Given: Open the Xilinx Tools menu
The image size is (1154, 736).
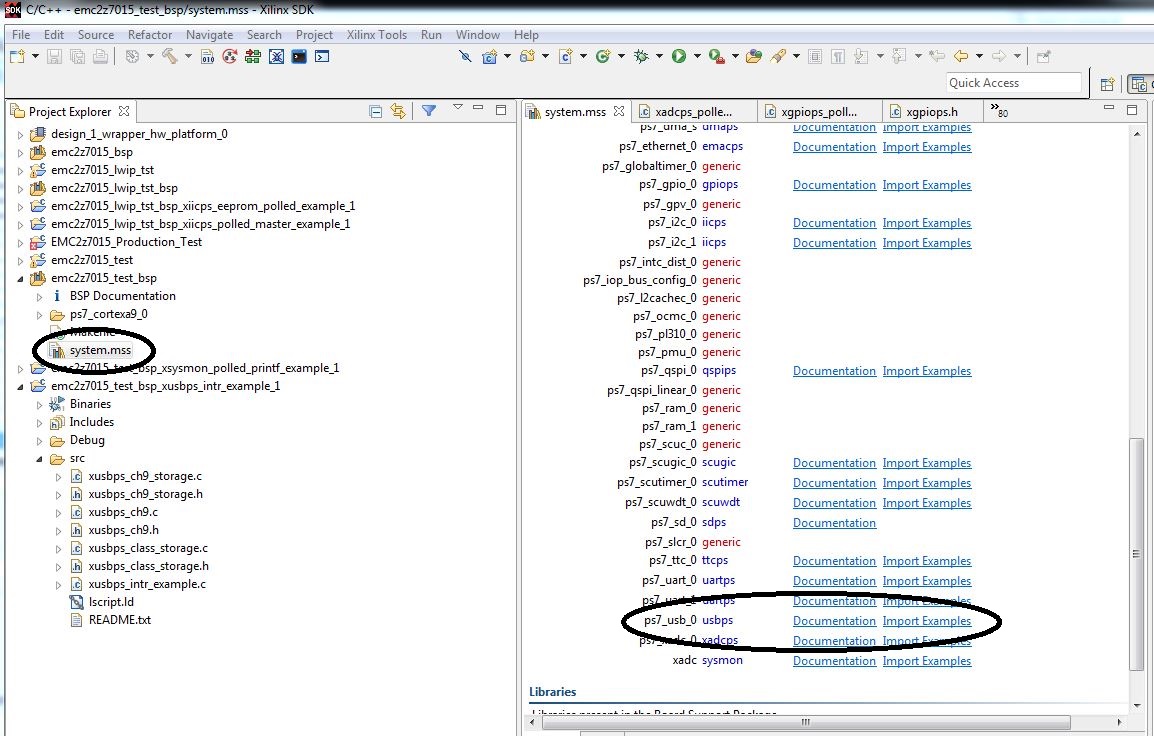Looking at the screenshot, I should click(x=377, y=34).
